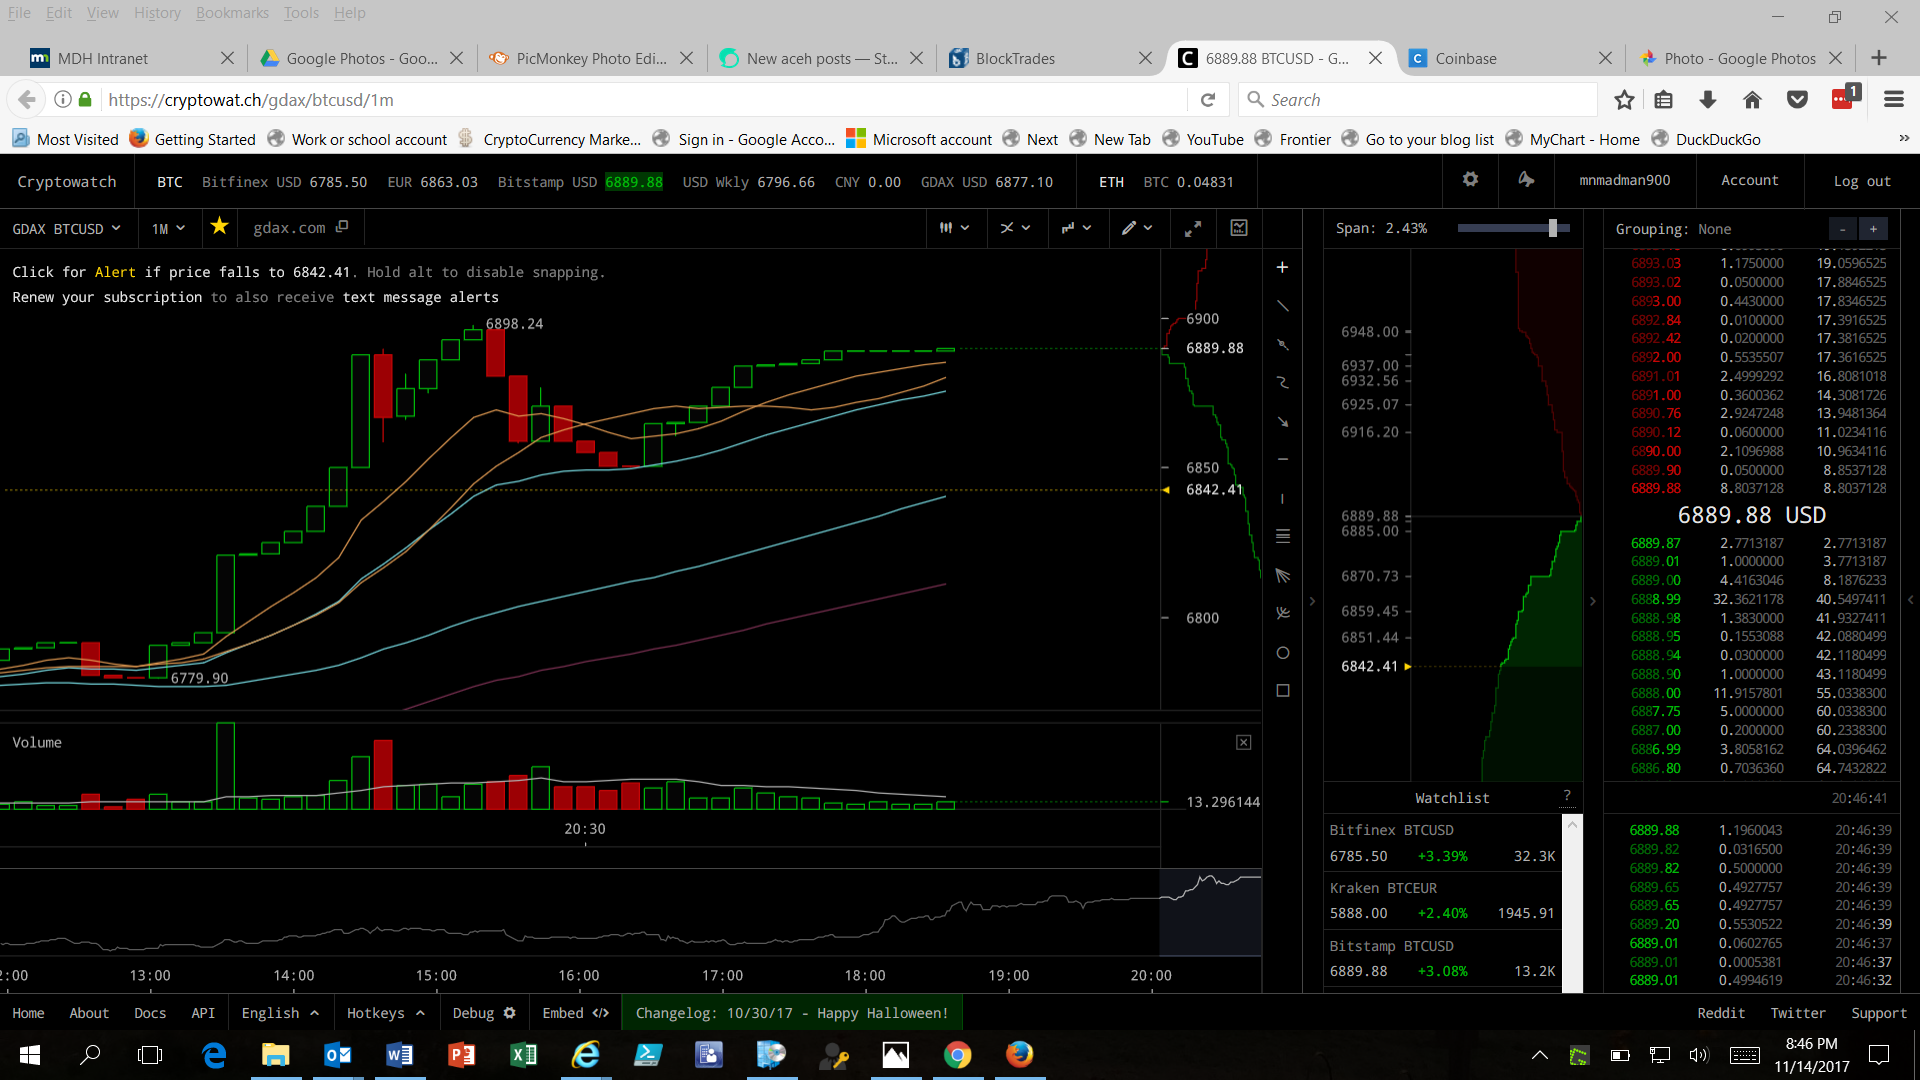
Task: Select the fan lines drawing tool
Action: (1283, 576)
